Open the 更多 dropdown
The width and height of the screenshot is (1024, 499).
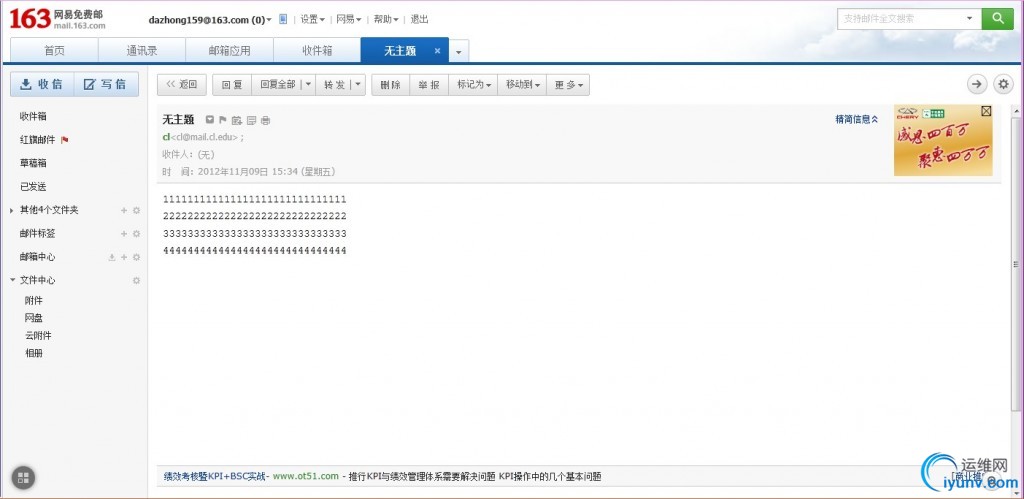[x=568, y=84]
